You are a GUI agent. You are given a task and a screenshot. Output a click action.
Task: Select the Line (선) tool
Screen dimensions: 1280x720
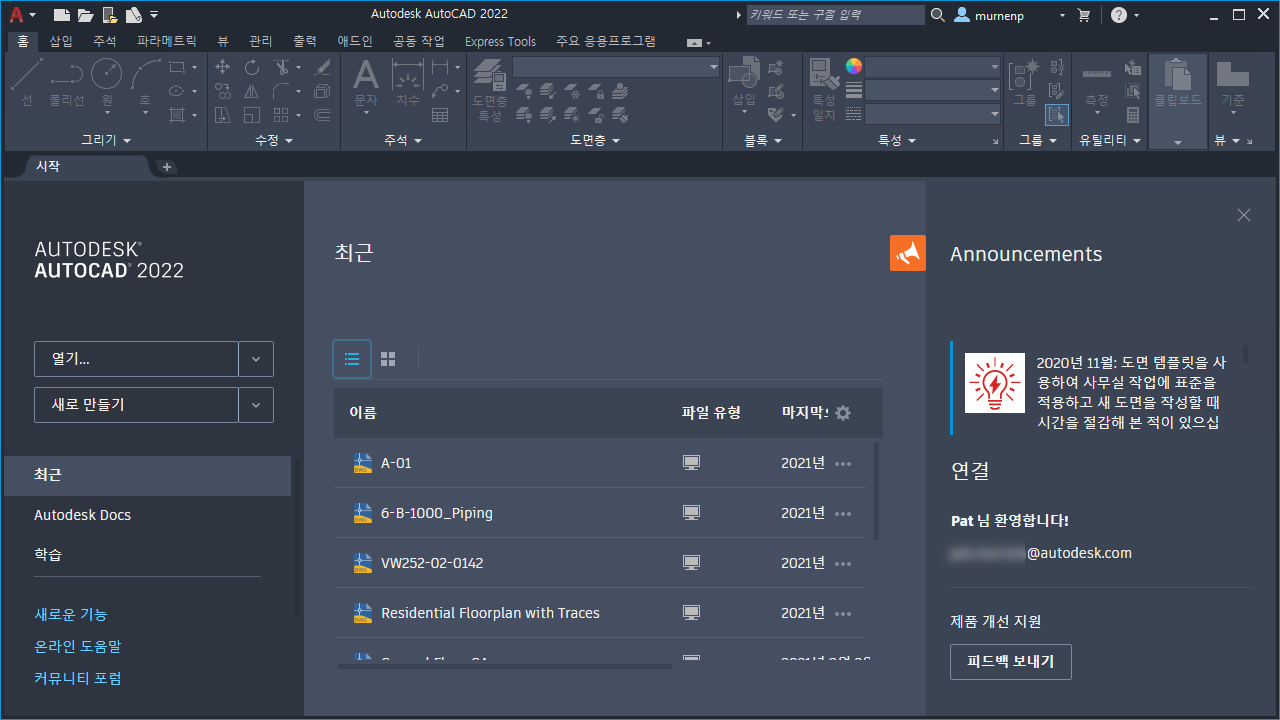[27, 82]
